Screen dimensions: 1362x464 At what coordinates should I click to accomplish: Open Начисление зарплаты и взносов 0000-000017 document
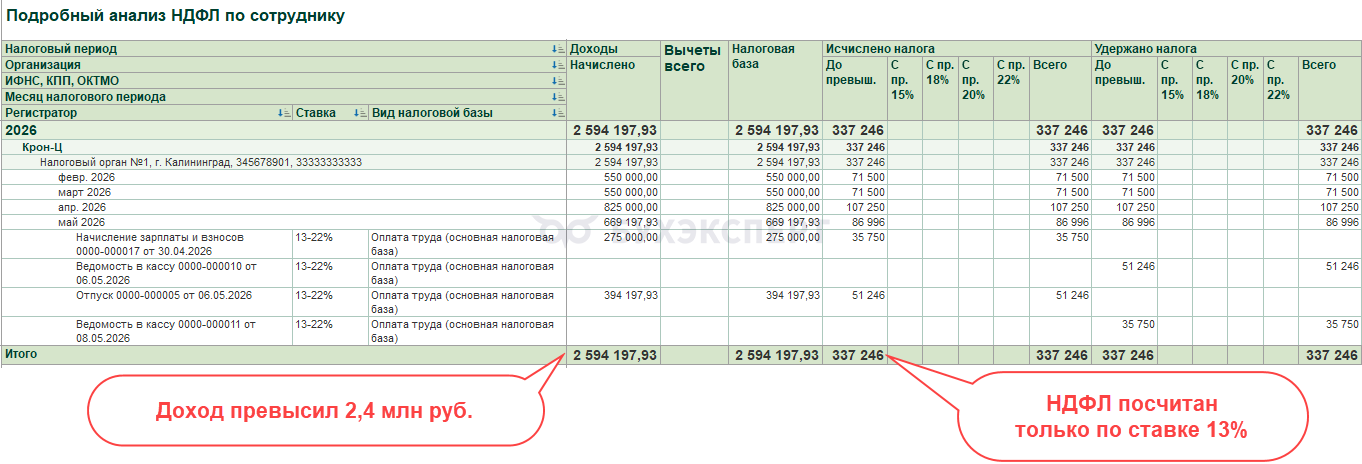(160, 244)
